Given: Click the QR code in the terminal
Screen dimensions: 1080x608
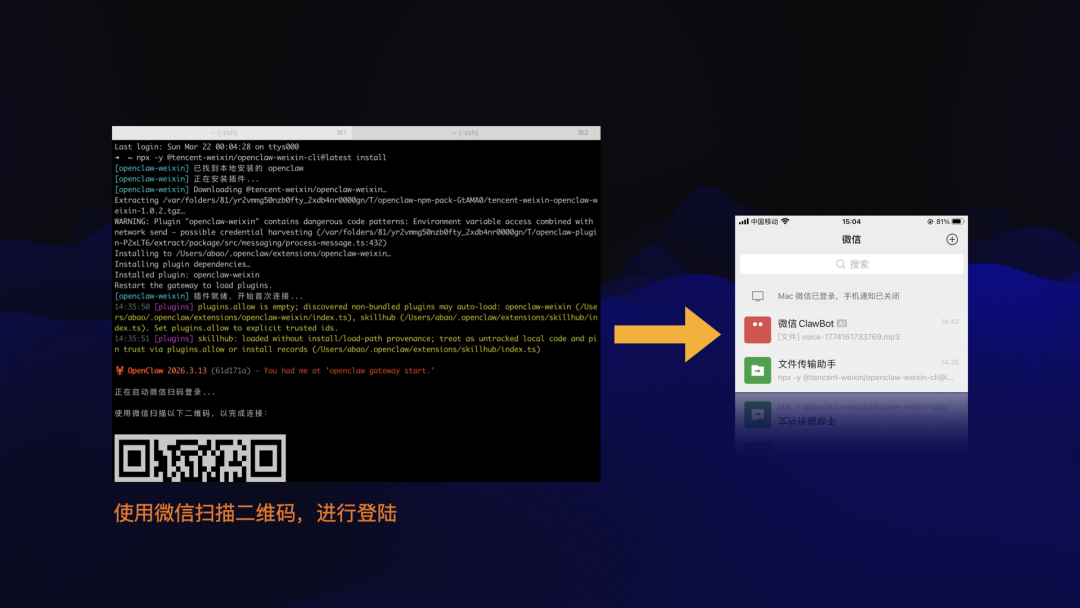Looking at the screenshot, I should click(200, 457).
